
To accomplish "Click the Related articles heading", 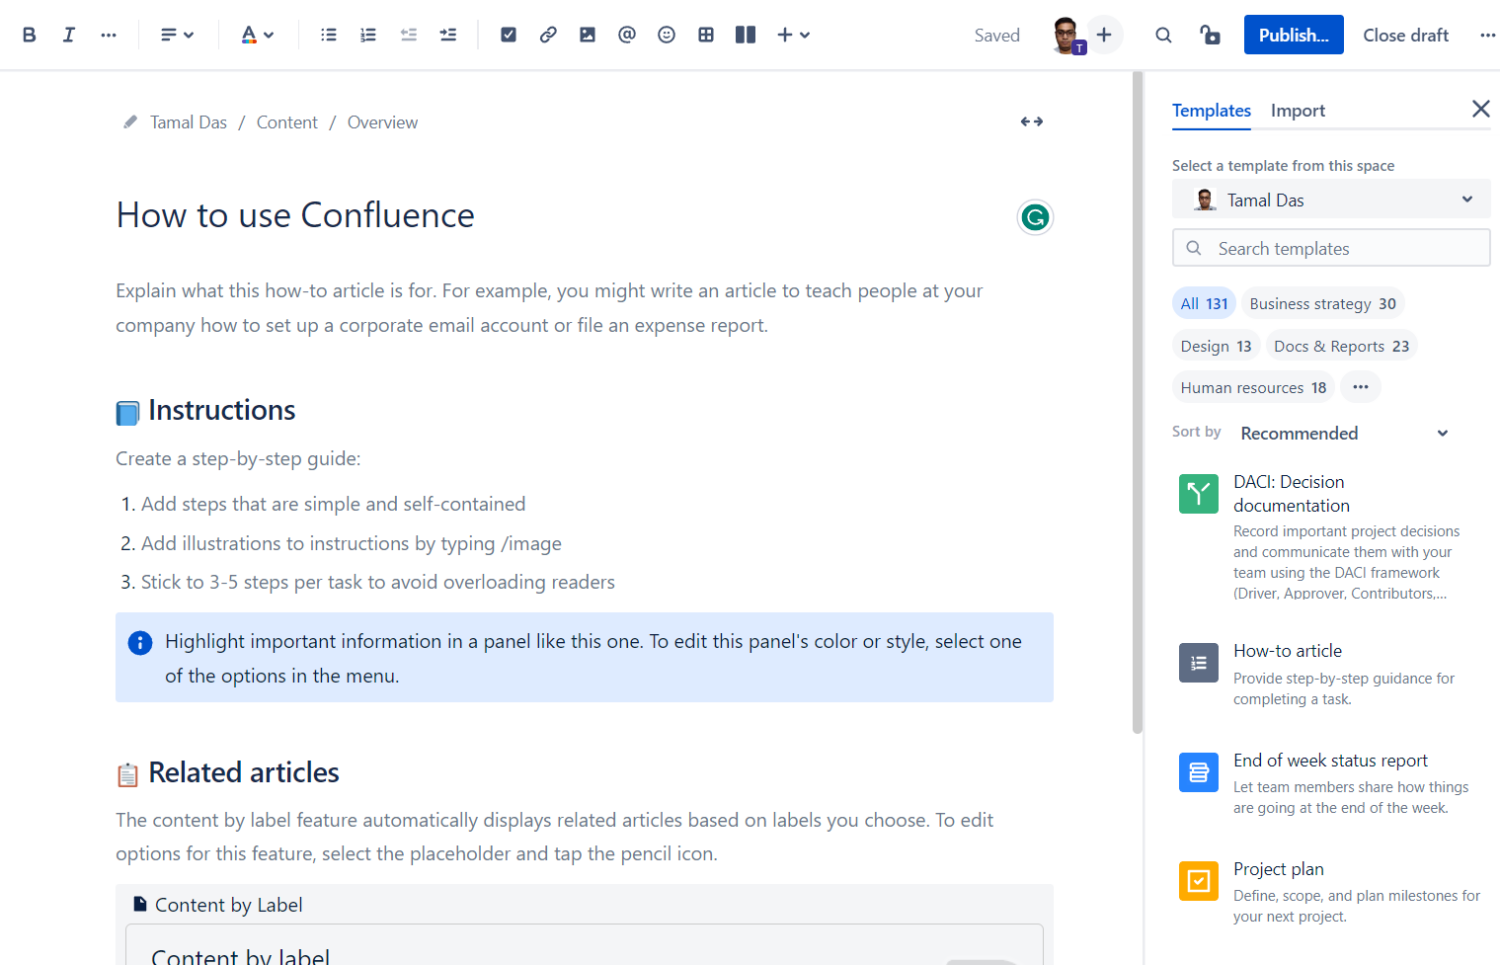I will (244, 772).
